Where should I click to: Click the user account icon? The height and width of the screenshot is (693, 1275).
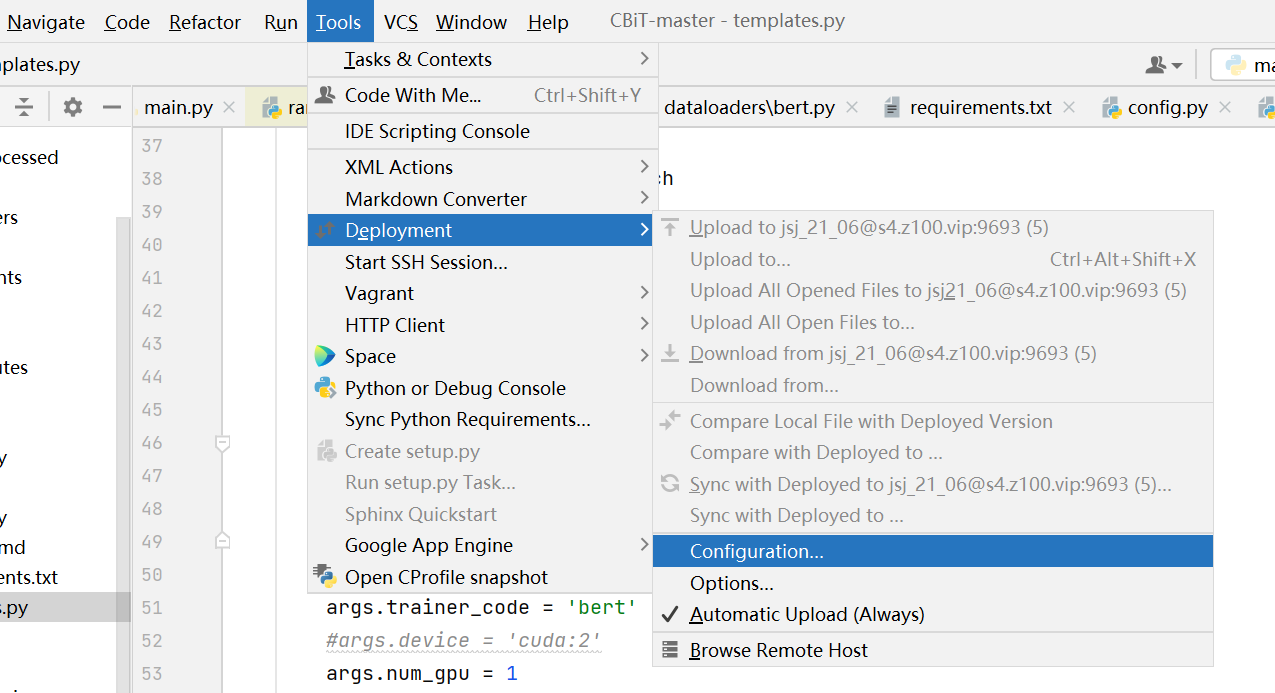1163,65
